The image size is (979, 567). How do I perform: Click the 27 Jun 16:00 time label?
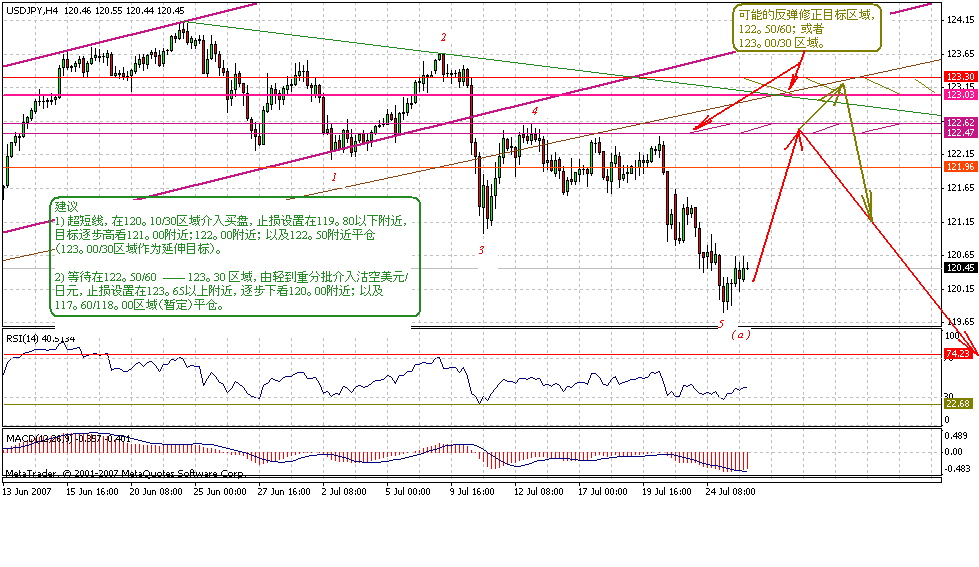pos(284,491)
